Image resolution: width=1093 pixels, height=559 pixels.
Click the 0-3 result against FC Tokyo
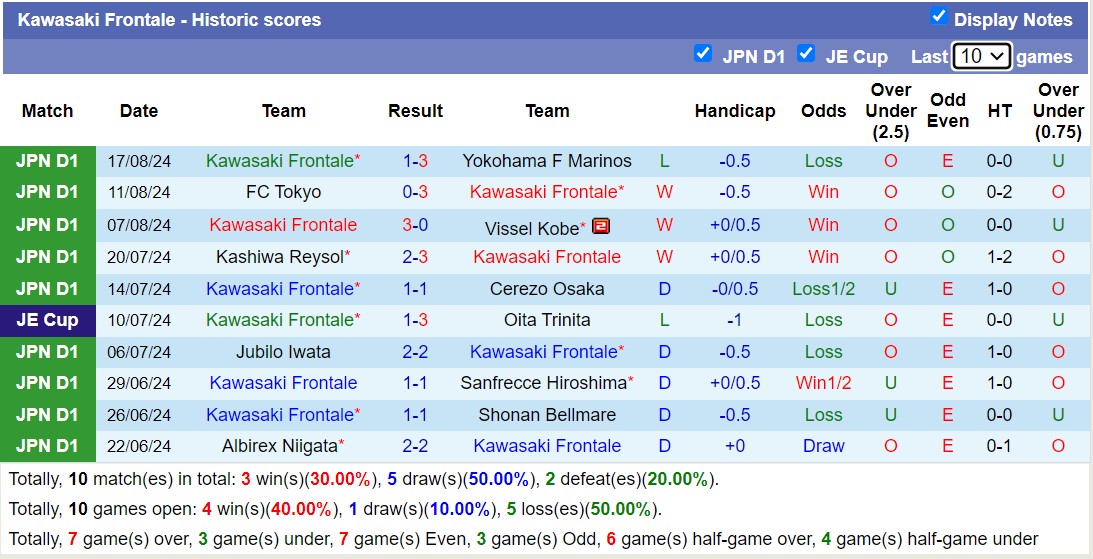click(x=415, y=192)
